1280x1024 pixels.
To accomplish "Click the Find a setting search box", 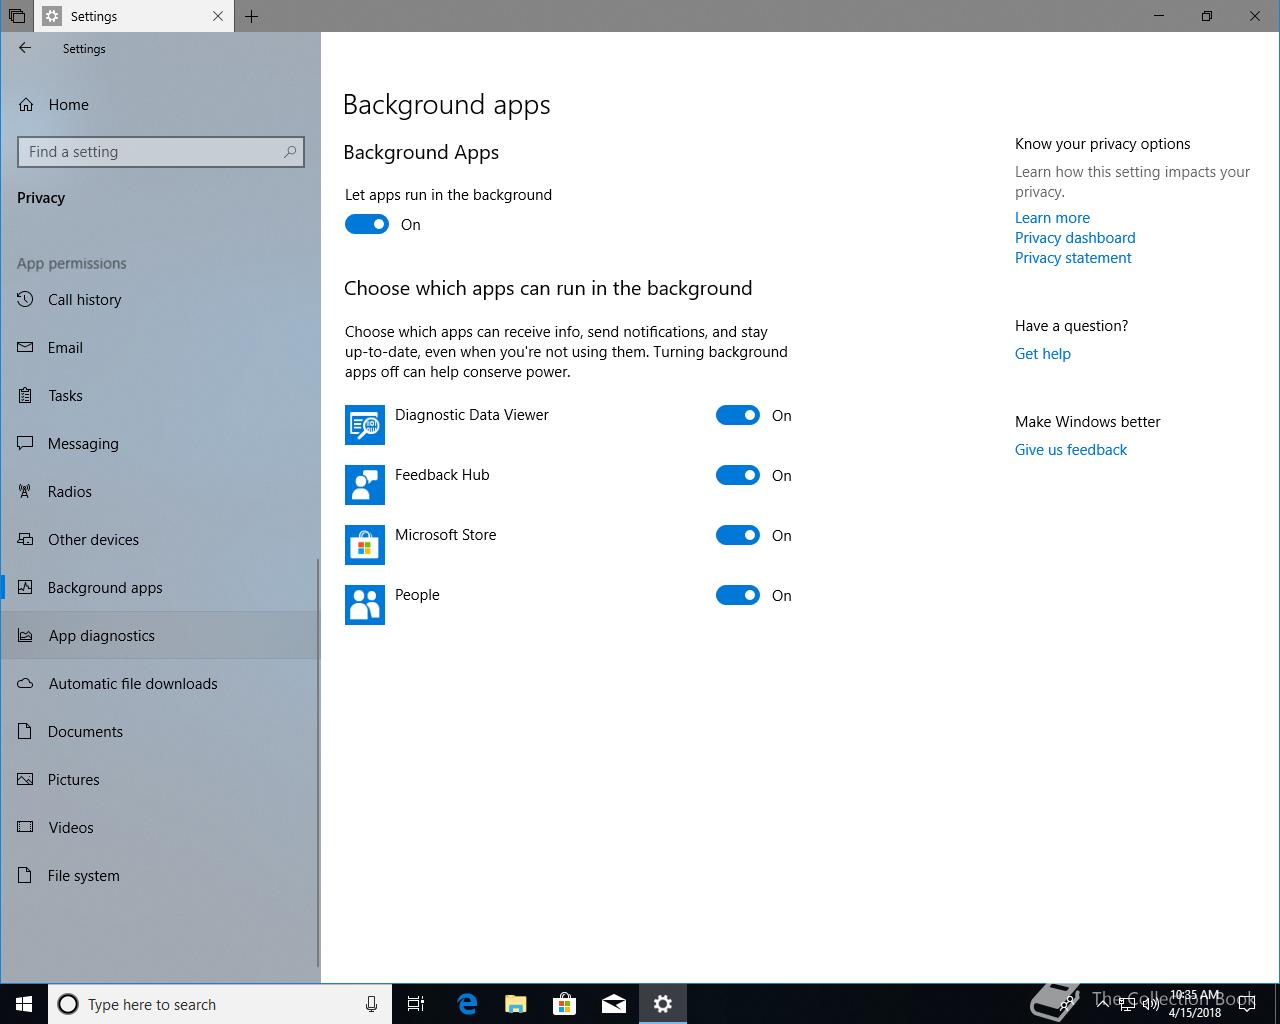I will (161, 152).
